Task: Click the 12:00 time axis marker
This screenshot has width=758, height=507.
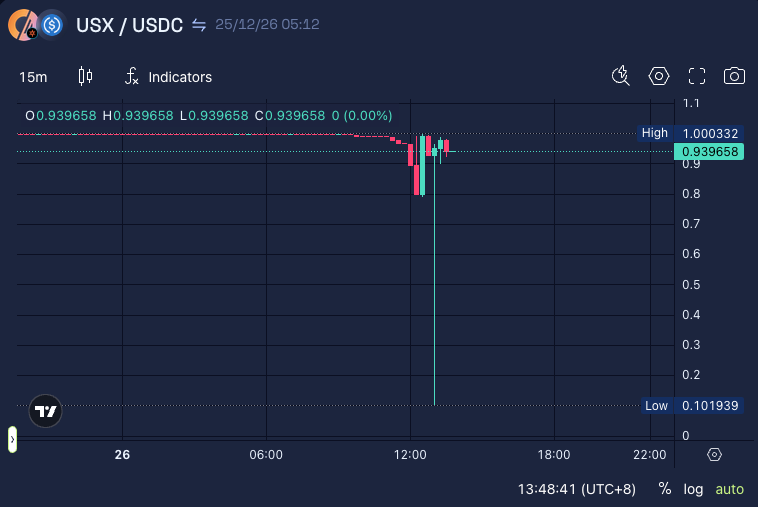Action: click(410, 454)
